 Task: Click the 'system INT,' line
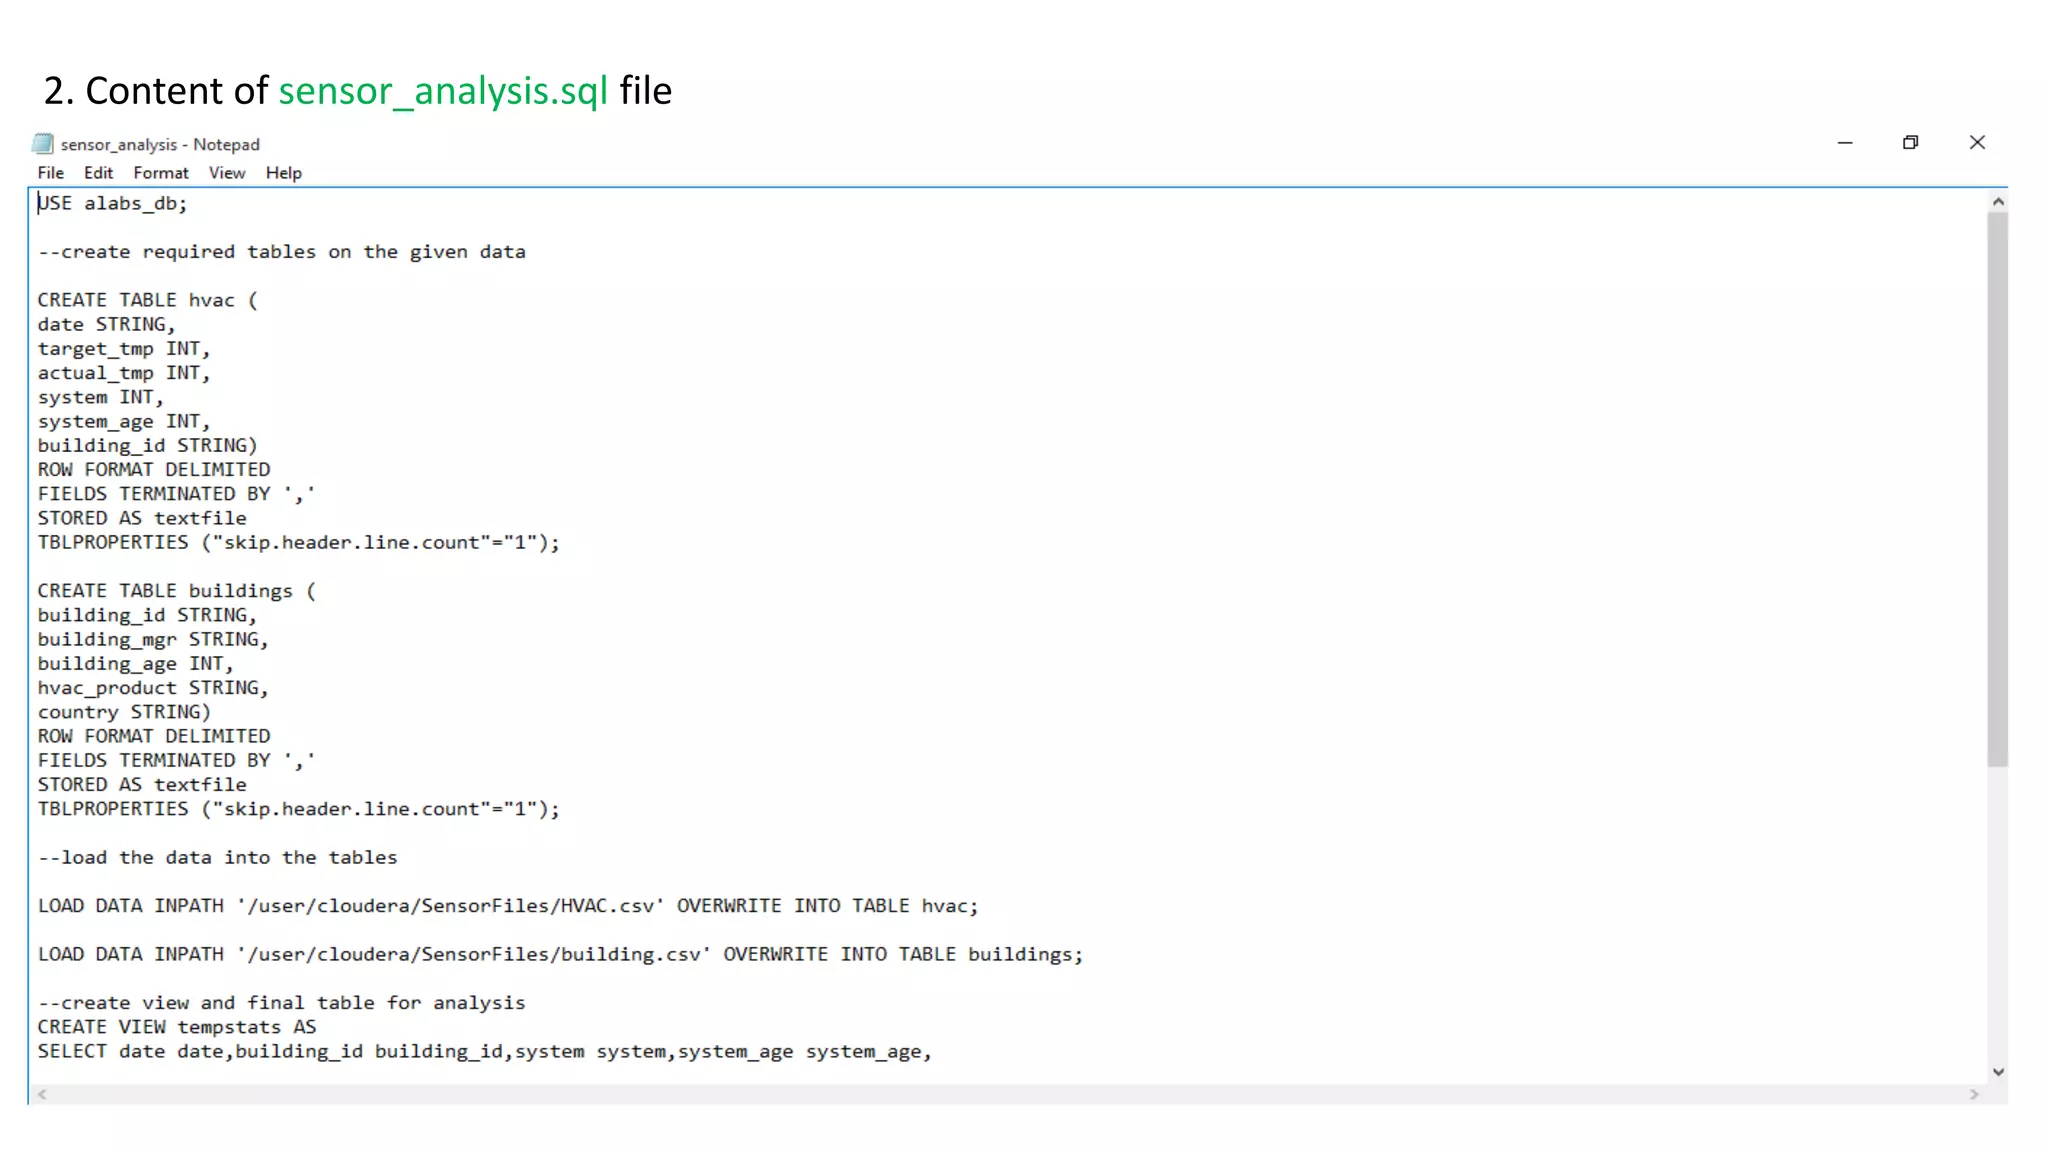pos(100,397)
